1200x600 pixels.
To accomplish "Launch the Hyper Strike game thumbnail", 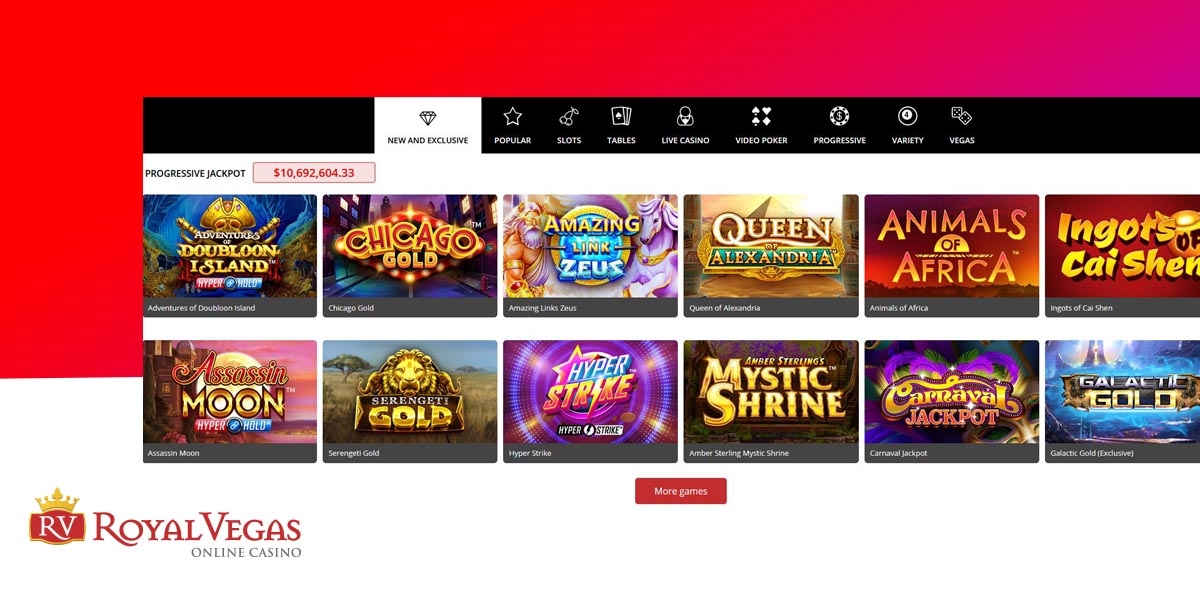I will pyautogui.click(x=590, y=392).
